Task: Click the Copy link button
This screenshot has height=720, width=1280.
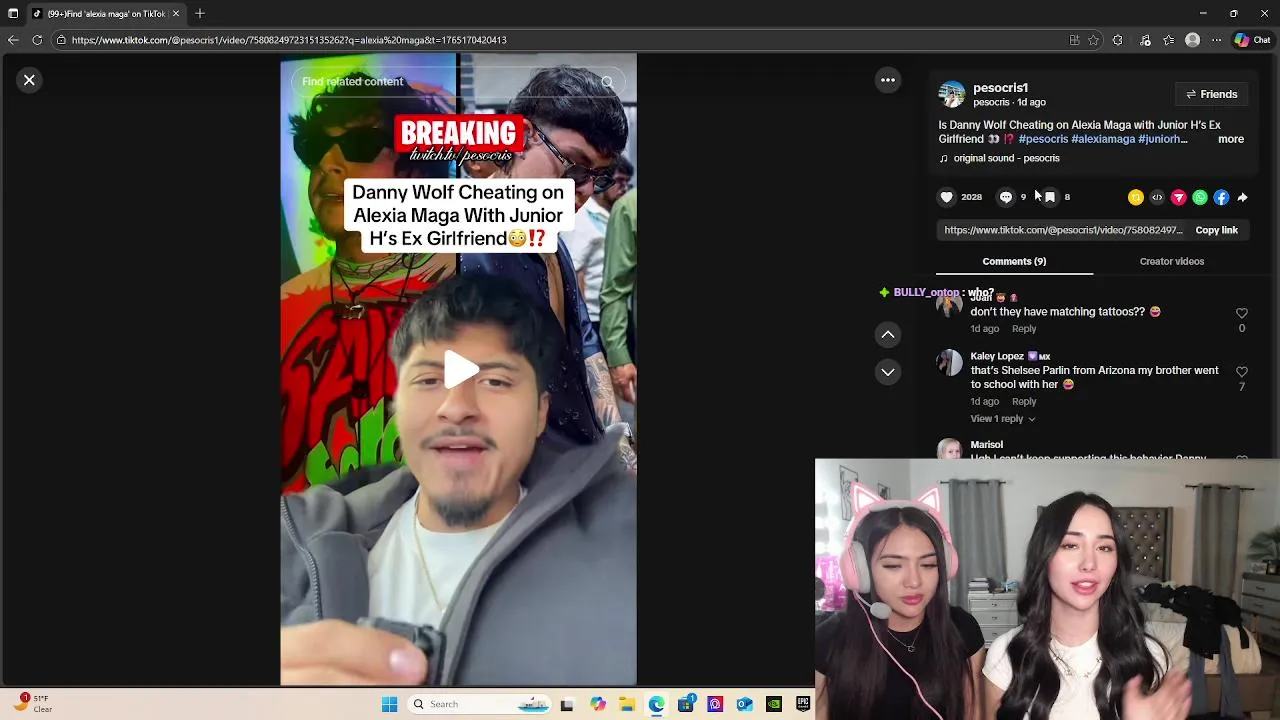Action: click(1216, 230)
